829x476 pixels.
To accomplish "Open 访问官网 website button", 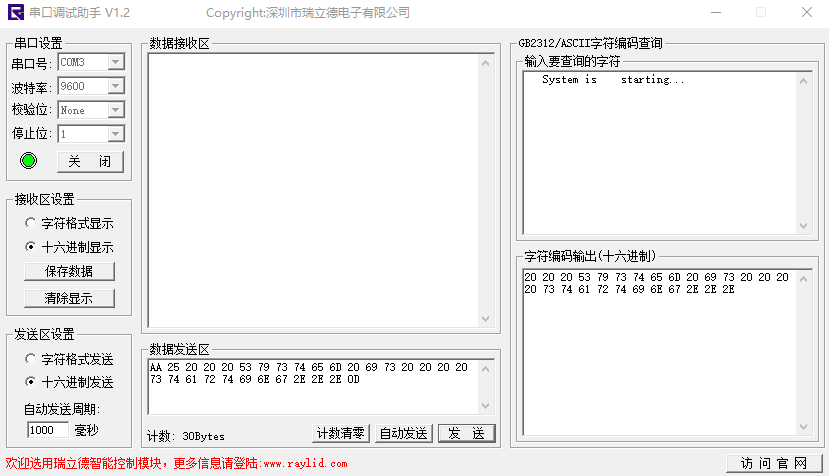I will click(773, 463).
